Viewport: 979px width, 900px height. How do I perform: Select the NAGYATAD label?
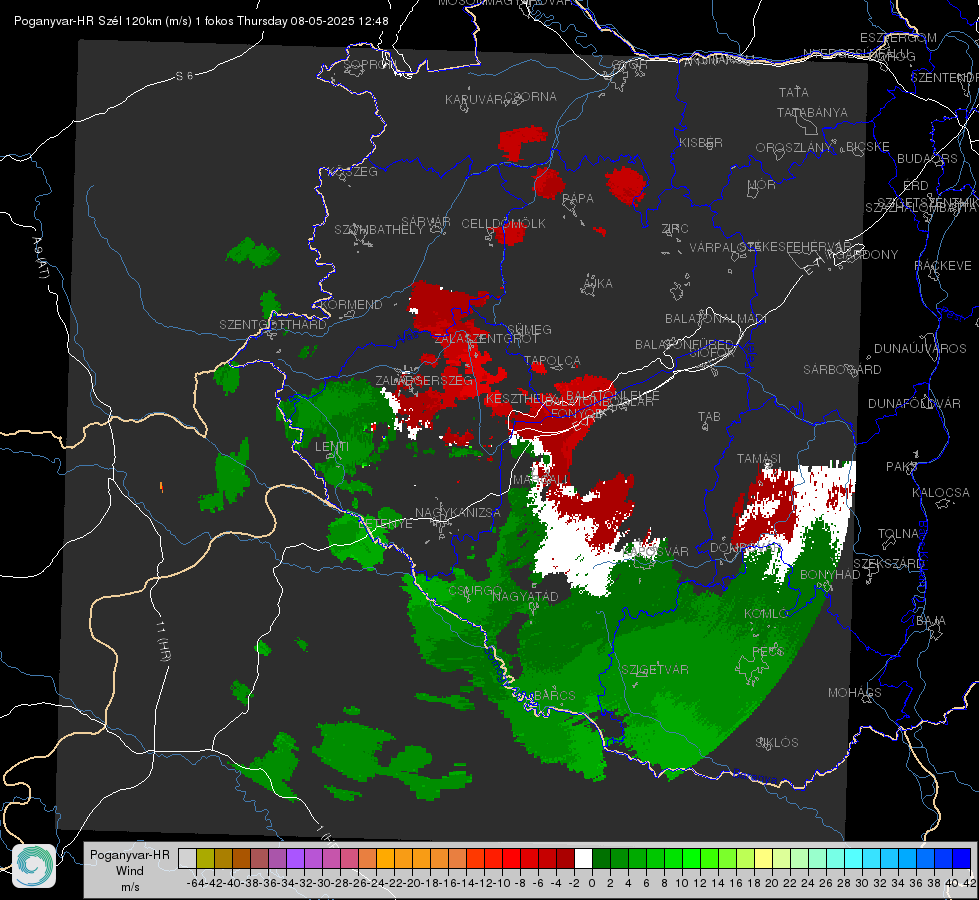click(x=525, y=596)
